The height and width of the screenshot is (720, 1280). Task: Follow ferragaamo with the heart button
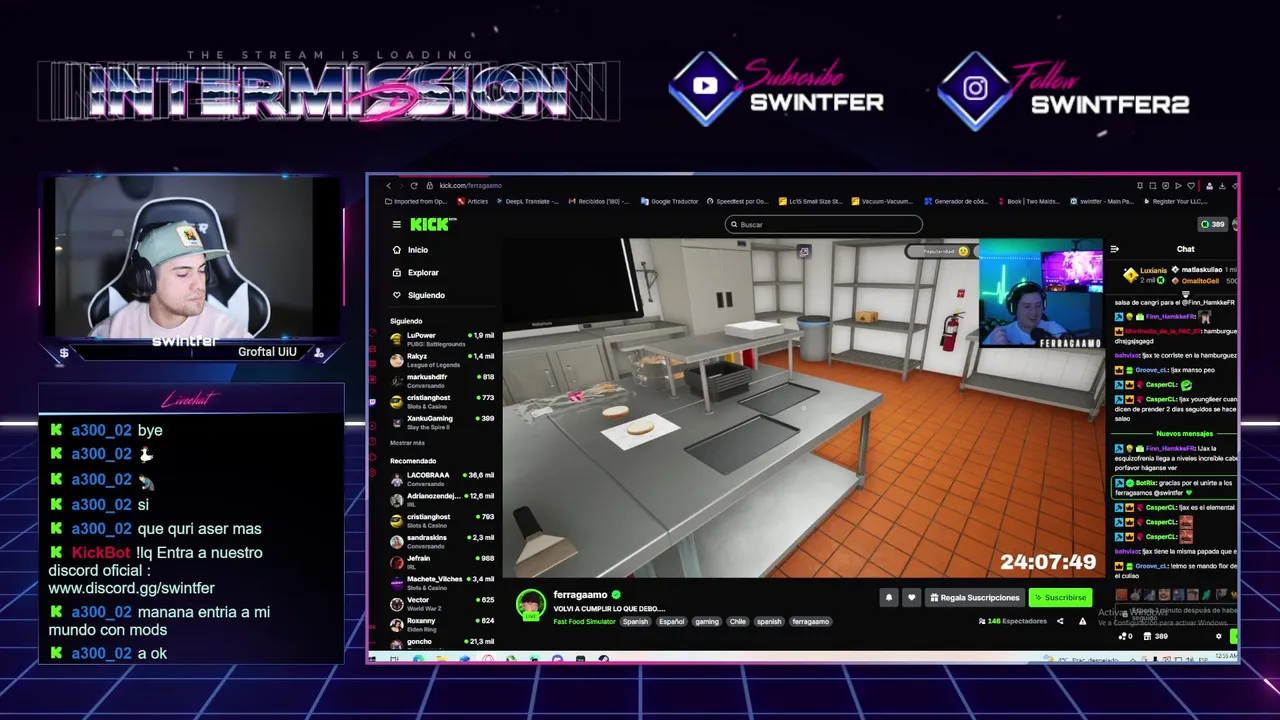click(x=911, y=597)
